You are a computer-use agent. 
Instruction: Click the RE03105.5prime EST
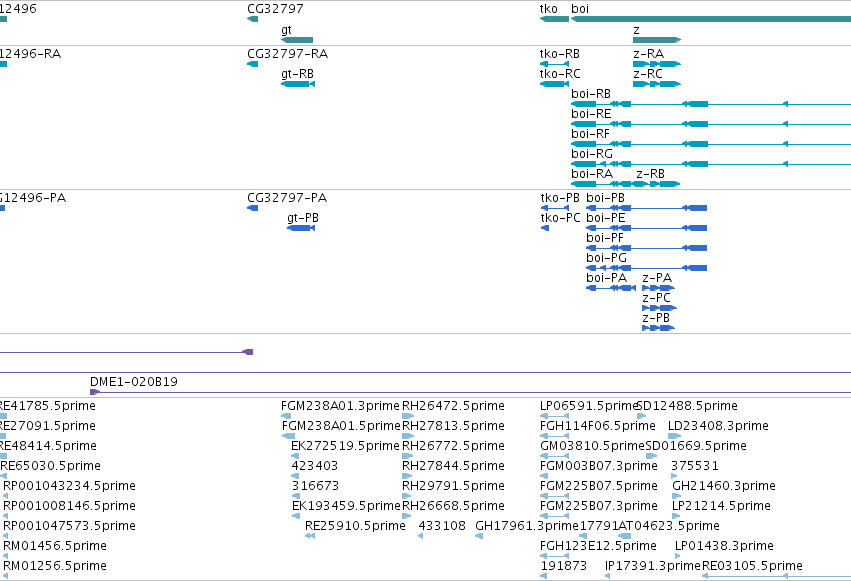click(777, 576)
